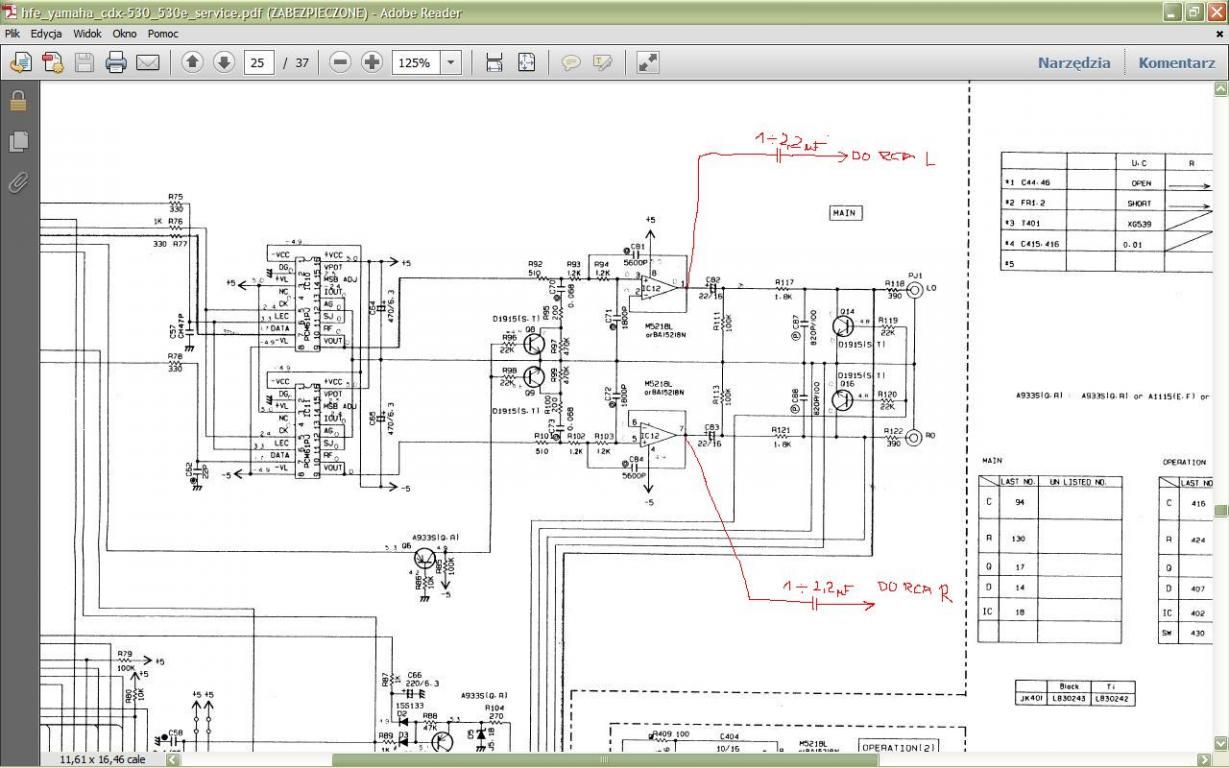This screenshot has width=1229, height=768.
Task: Open the attachments paperclip panel
Action: [x=18, y=183]
